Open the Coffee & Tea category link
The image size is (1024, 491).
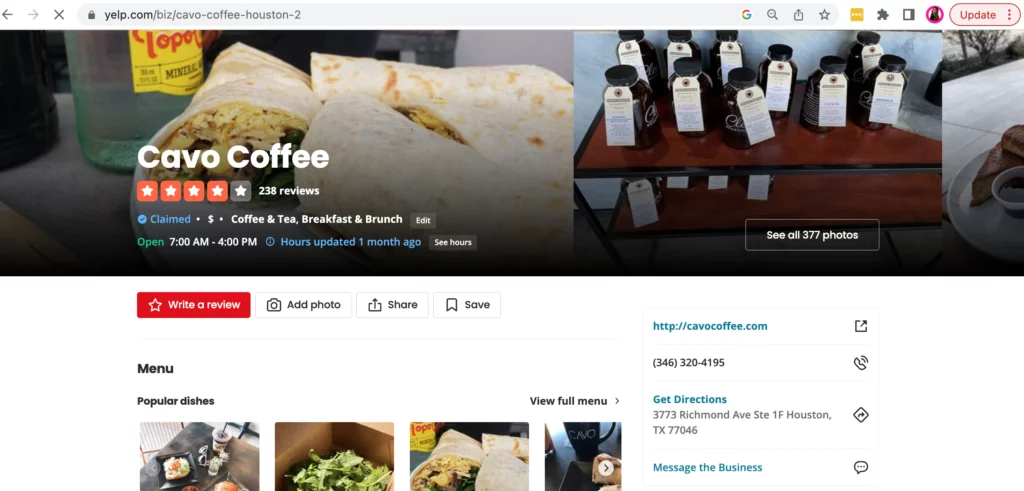click(263, 219)
